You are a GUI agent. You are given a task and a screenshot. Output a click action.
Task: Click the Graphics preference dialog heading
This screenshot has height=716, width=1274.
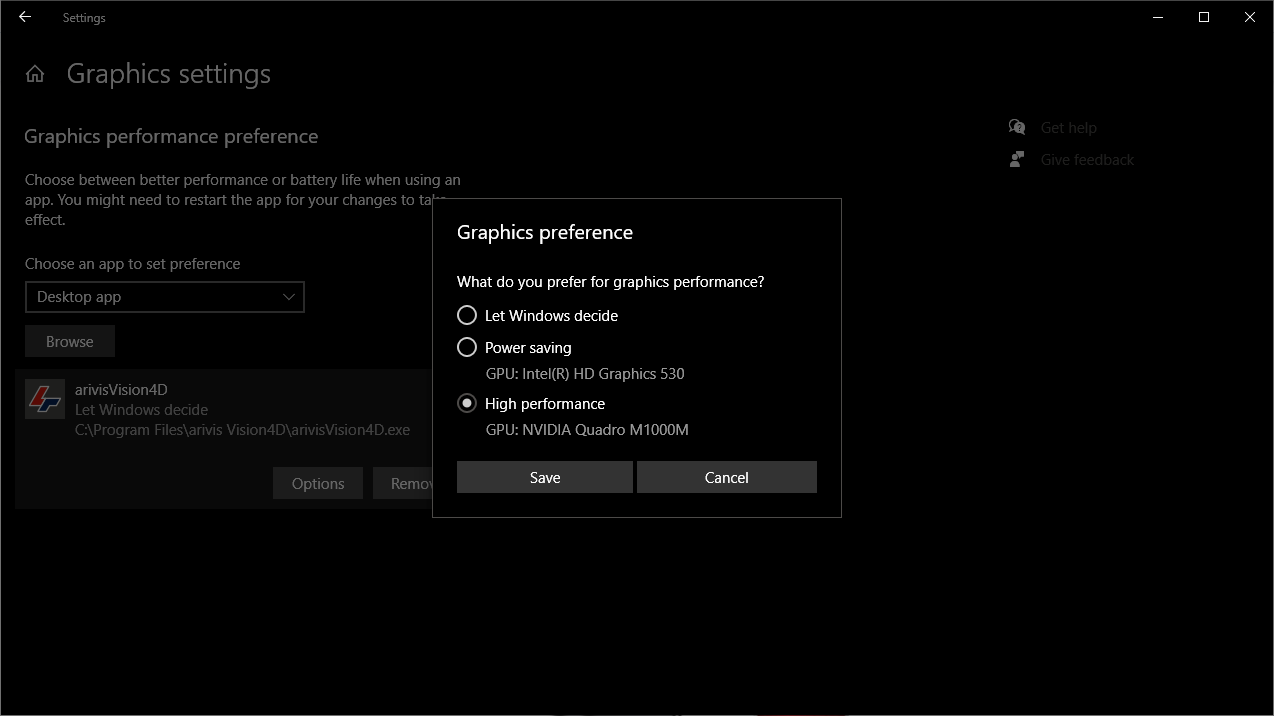coord(545,232)
